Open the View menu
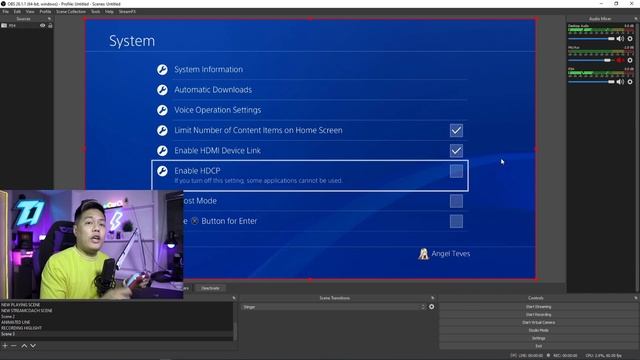This screenshot has width=640, height=360. point(30,12)
